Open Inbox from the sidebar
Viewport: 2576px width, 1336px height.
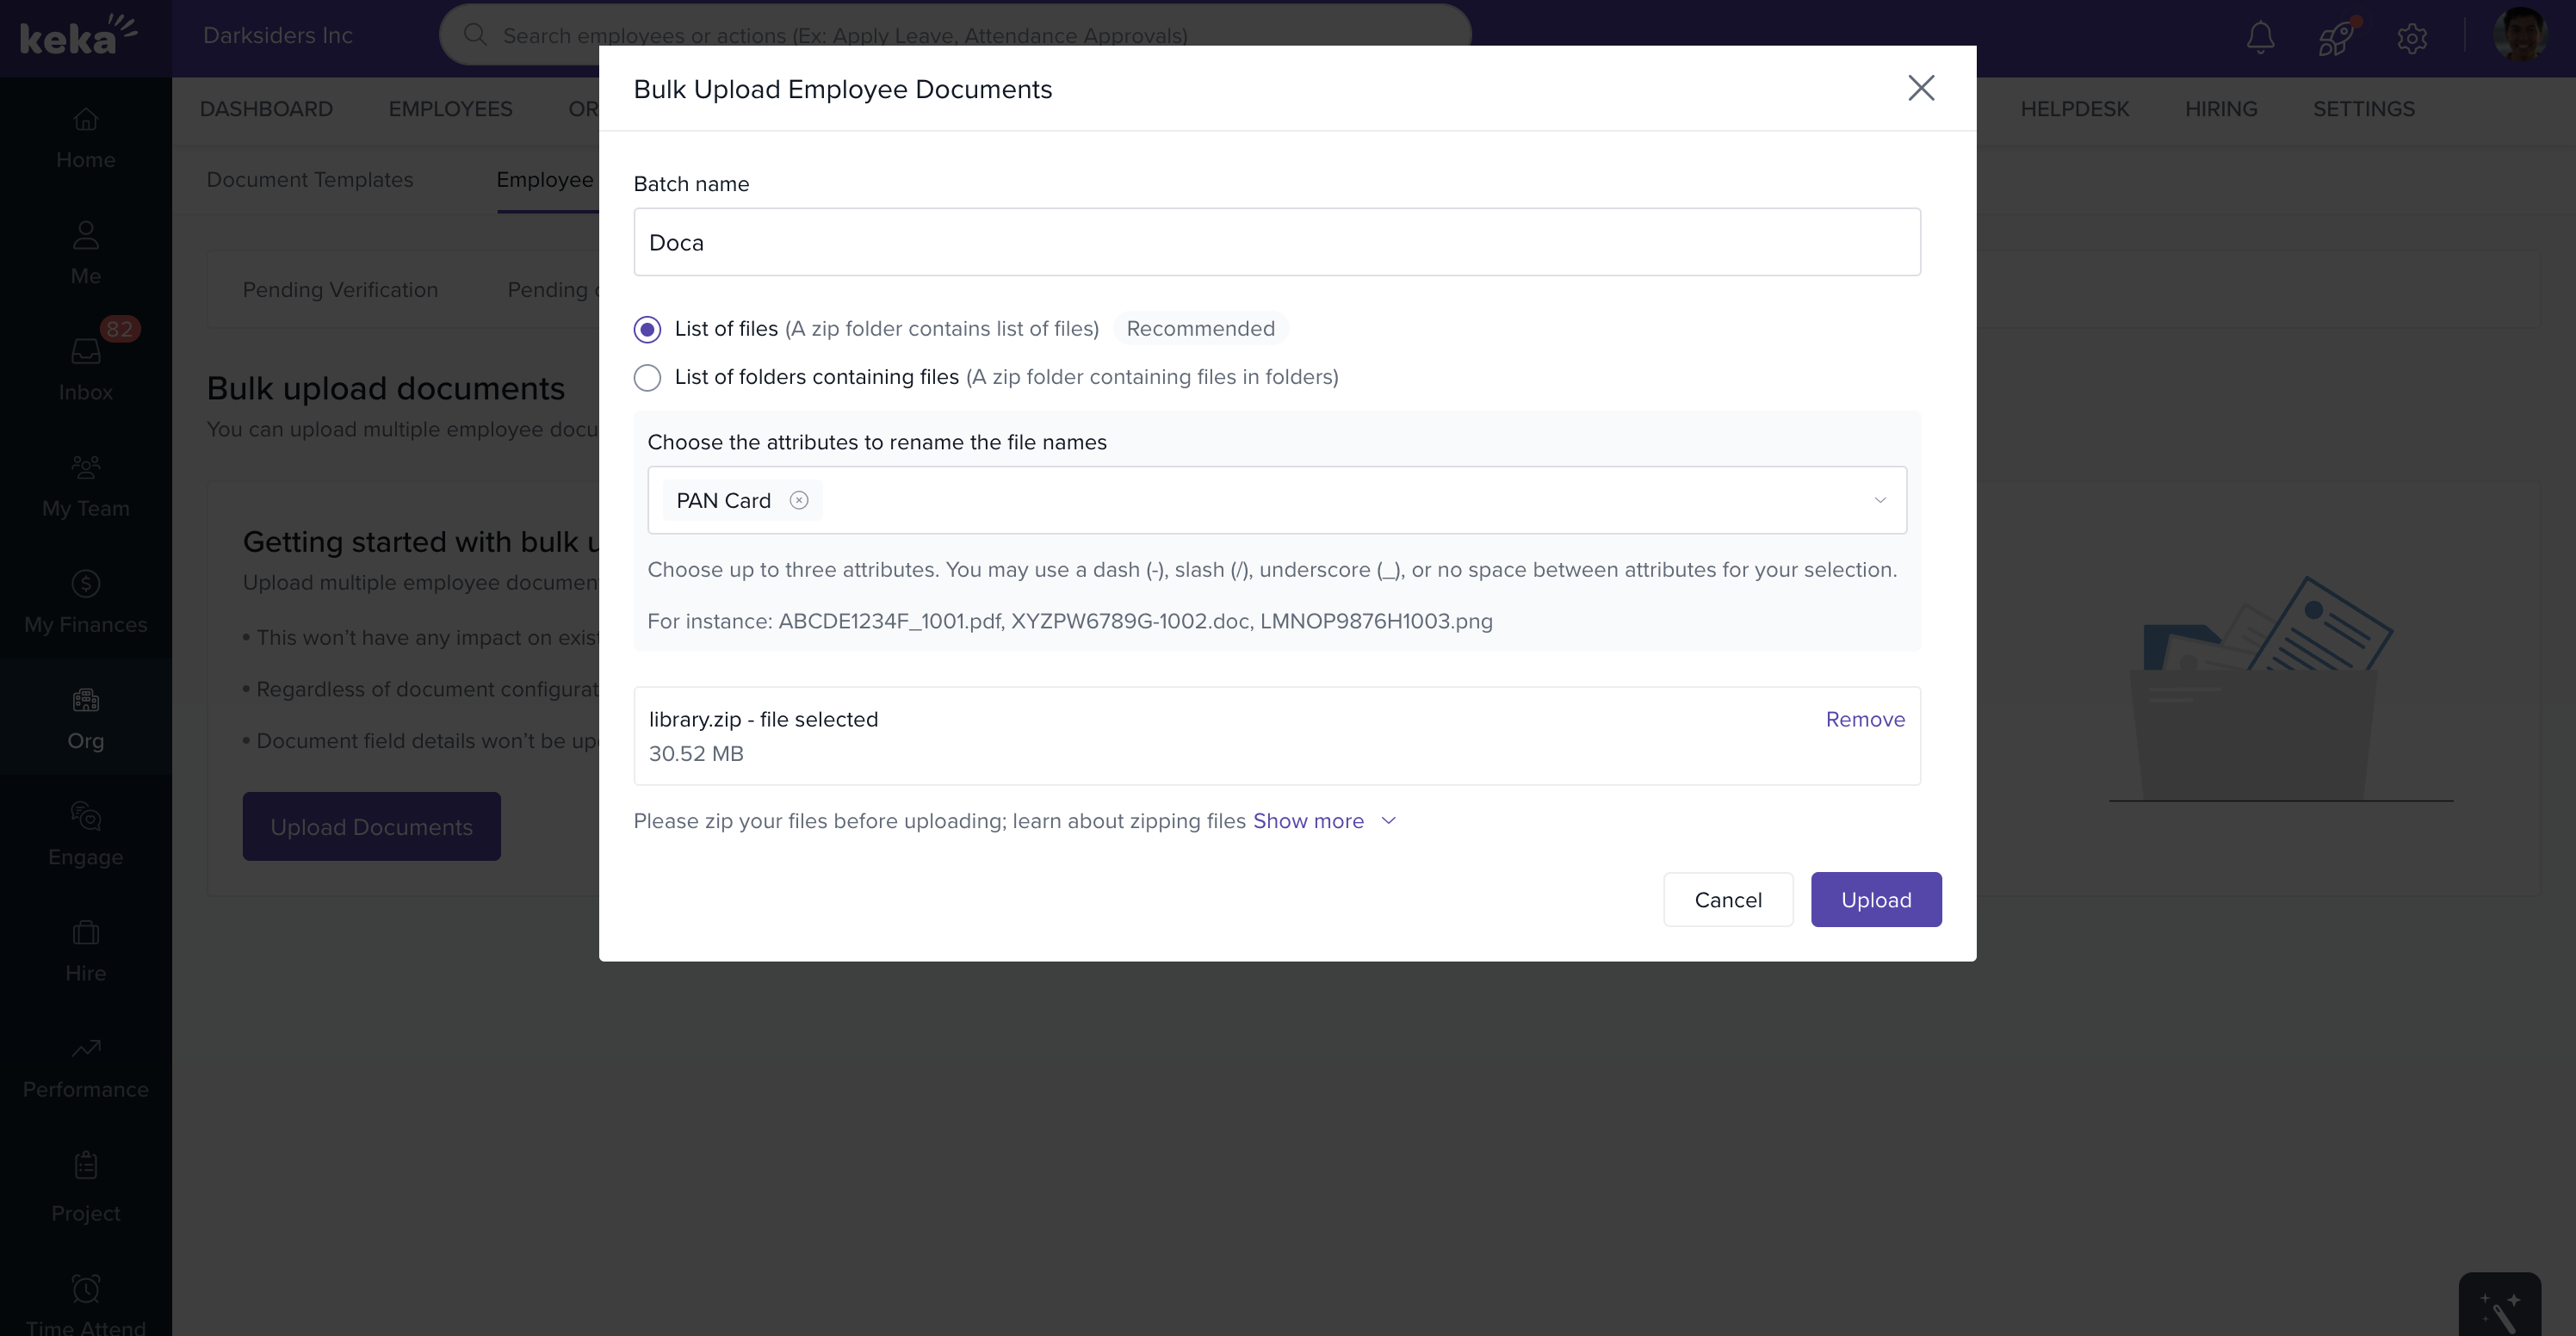pos(85,369)
